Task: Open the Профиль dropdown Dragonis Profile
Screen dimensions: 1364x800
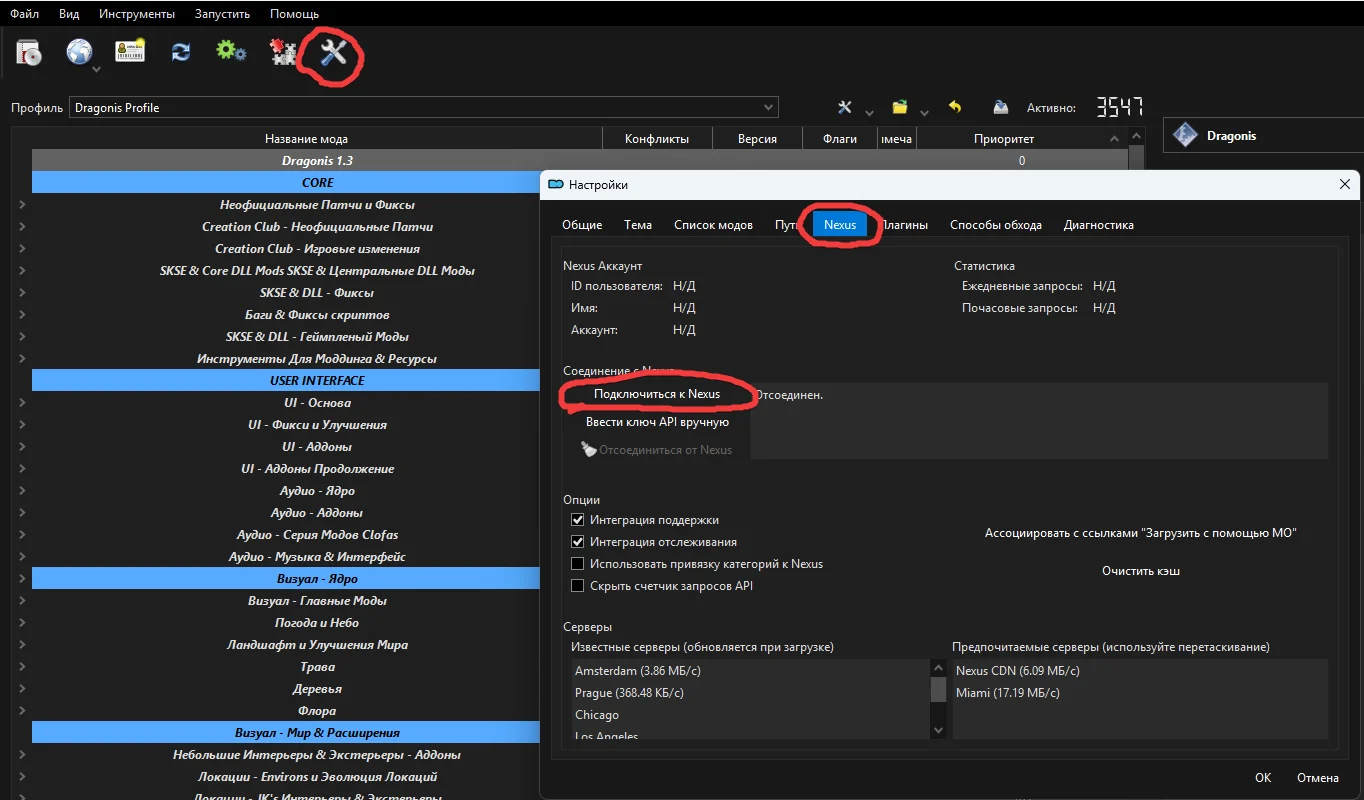Action: pos(423,107)
